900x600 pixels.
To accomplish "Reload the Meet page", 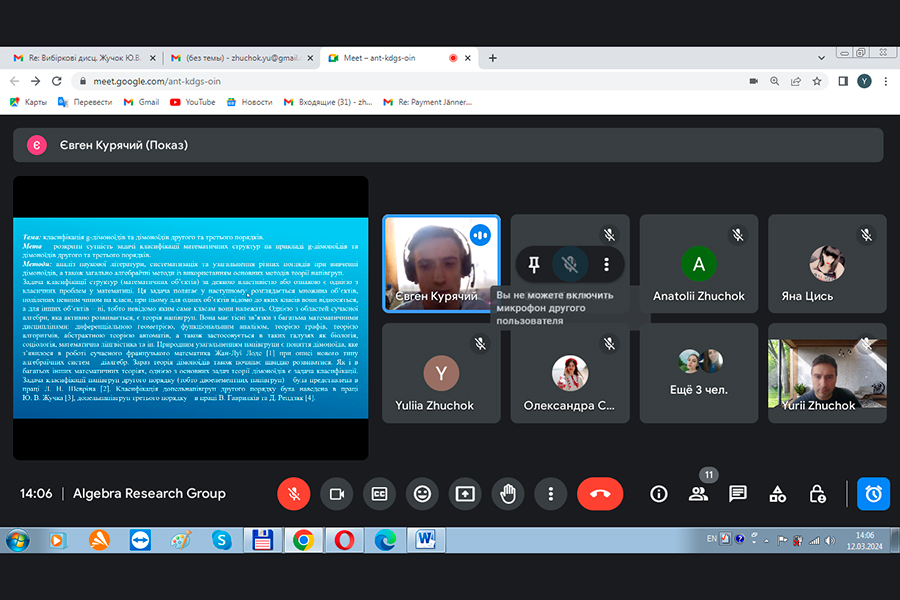I will coord(56,82).
